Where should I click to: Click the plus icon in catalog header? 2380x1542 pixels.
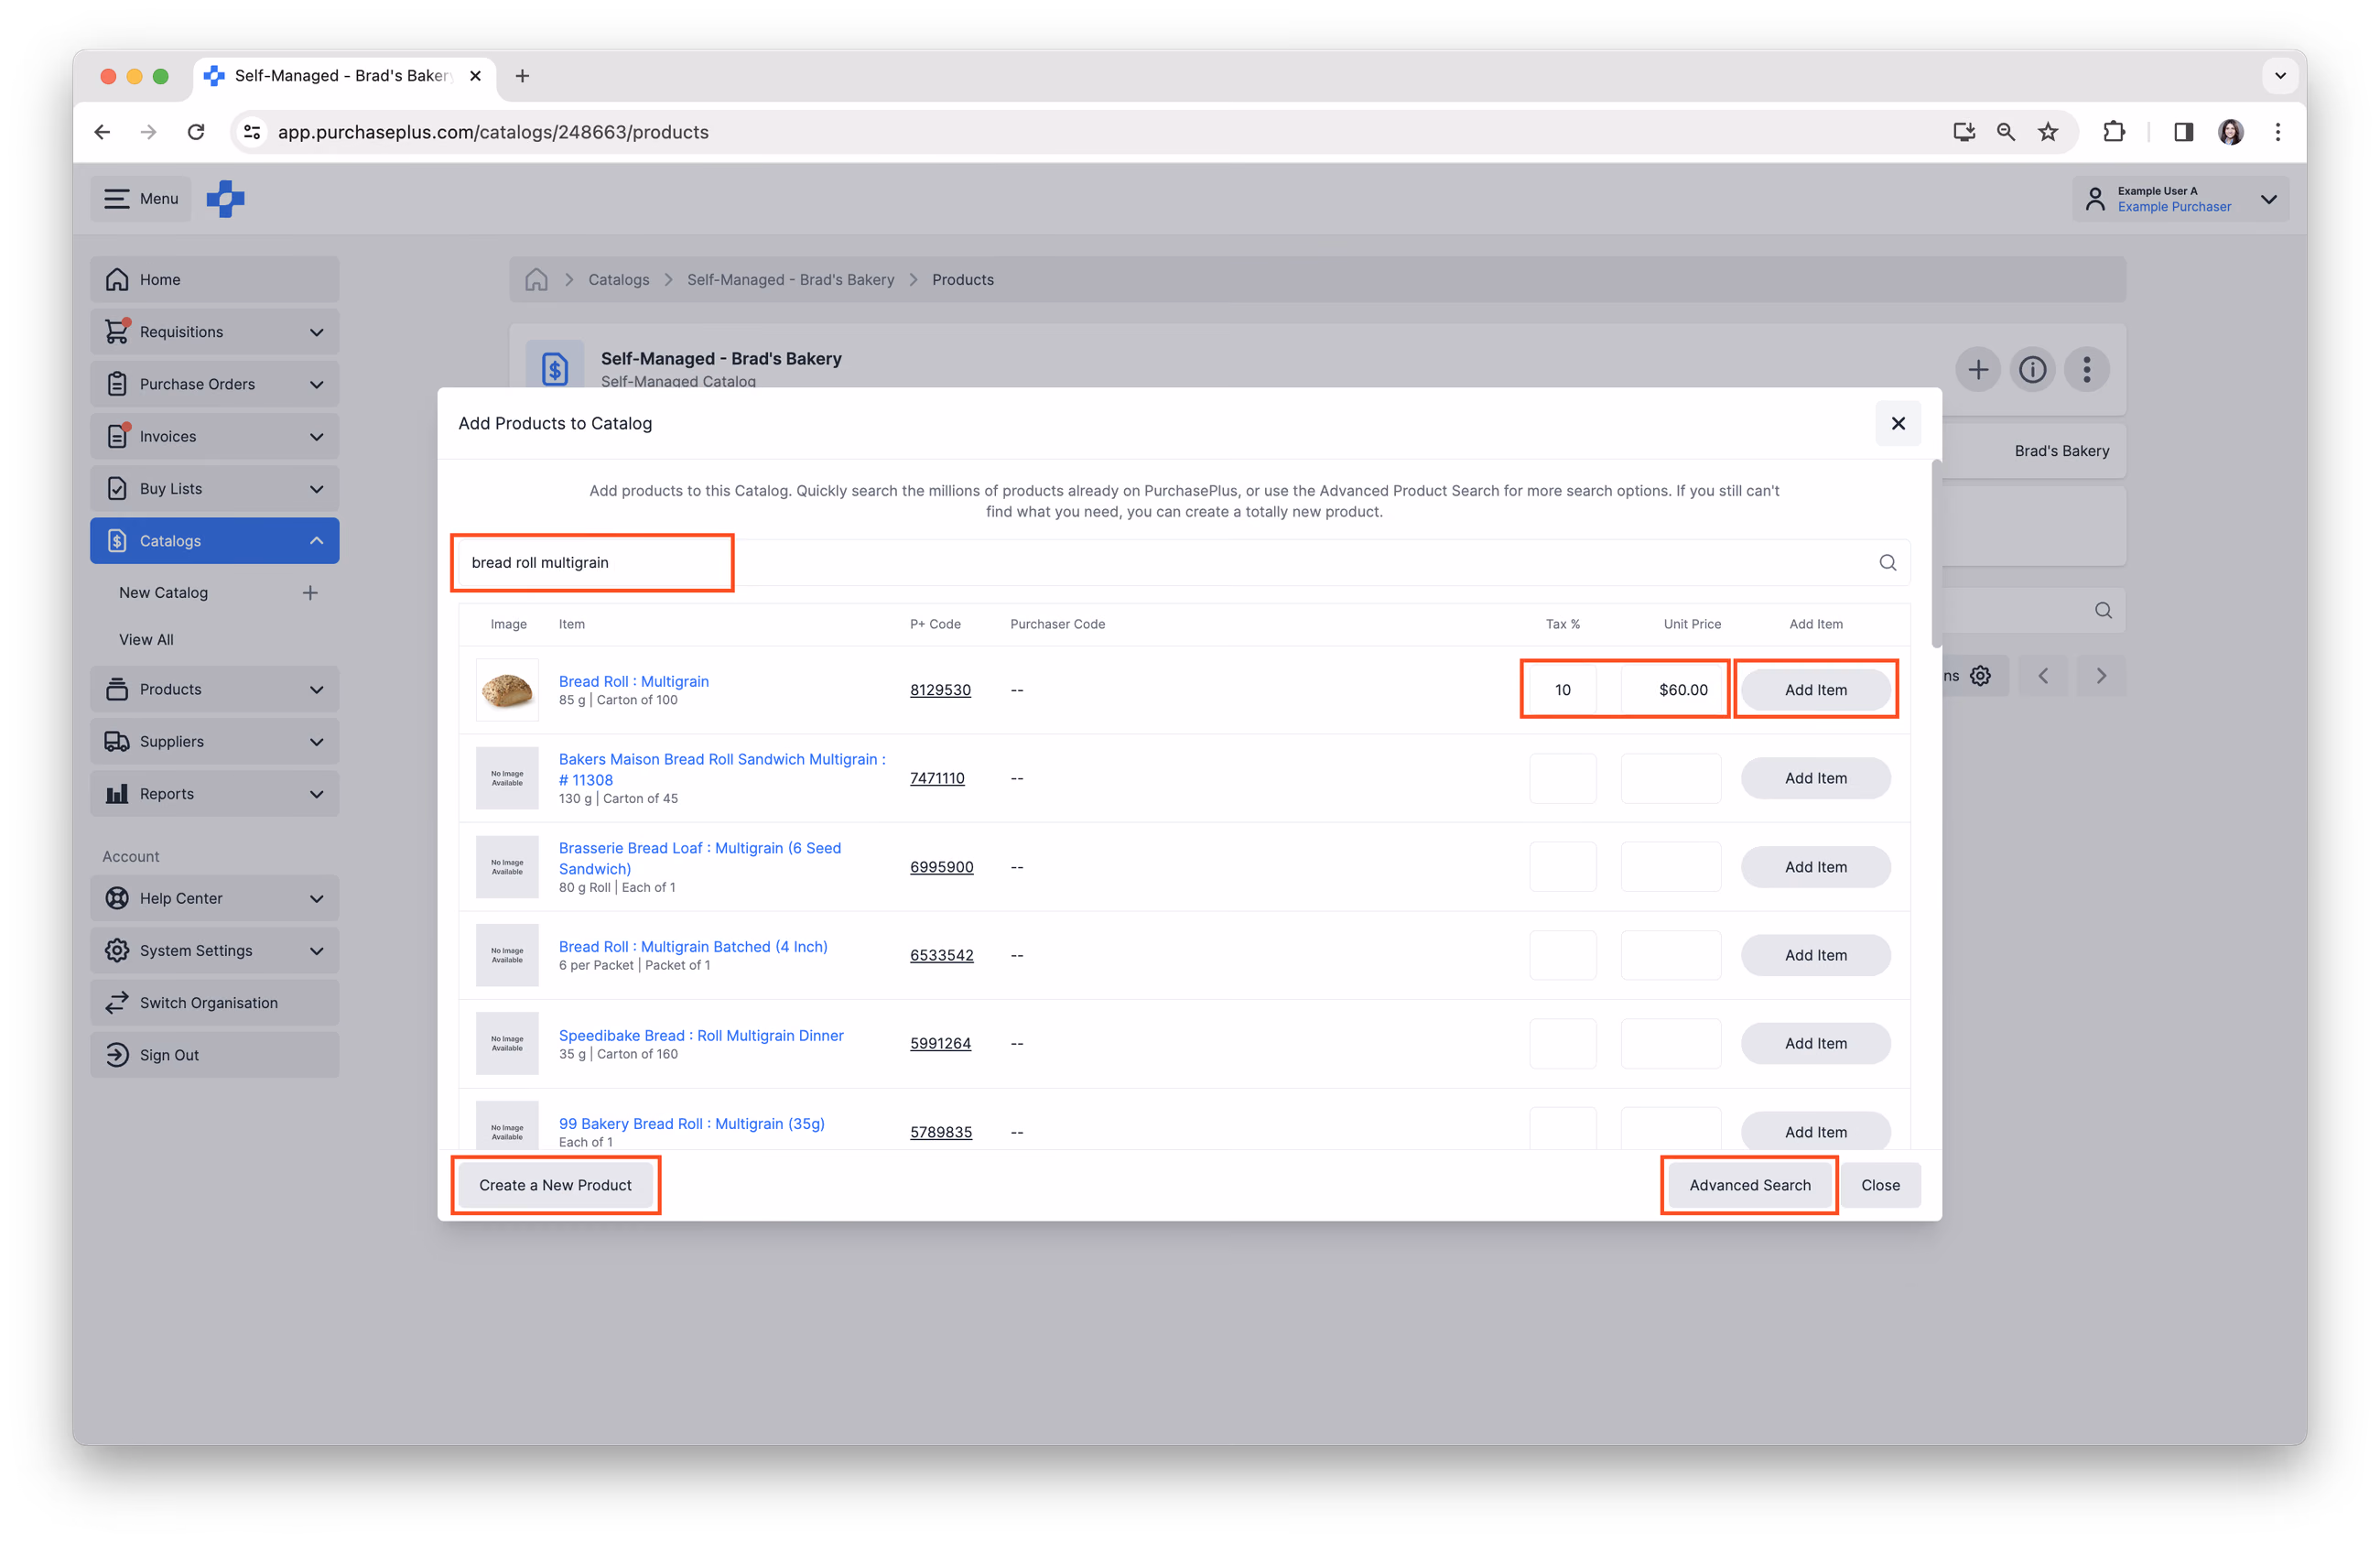coord(1977,370)
